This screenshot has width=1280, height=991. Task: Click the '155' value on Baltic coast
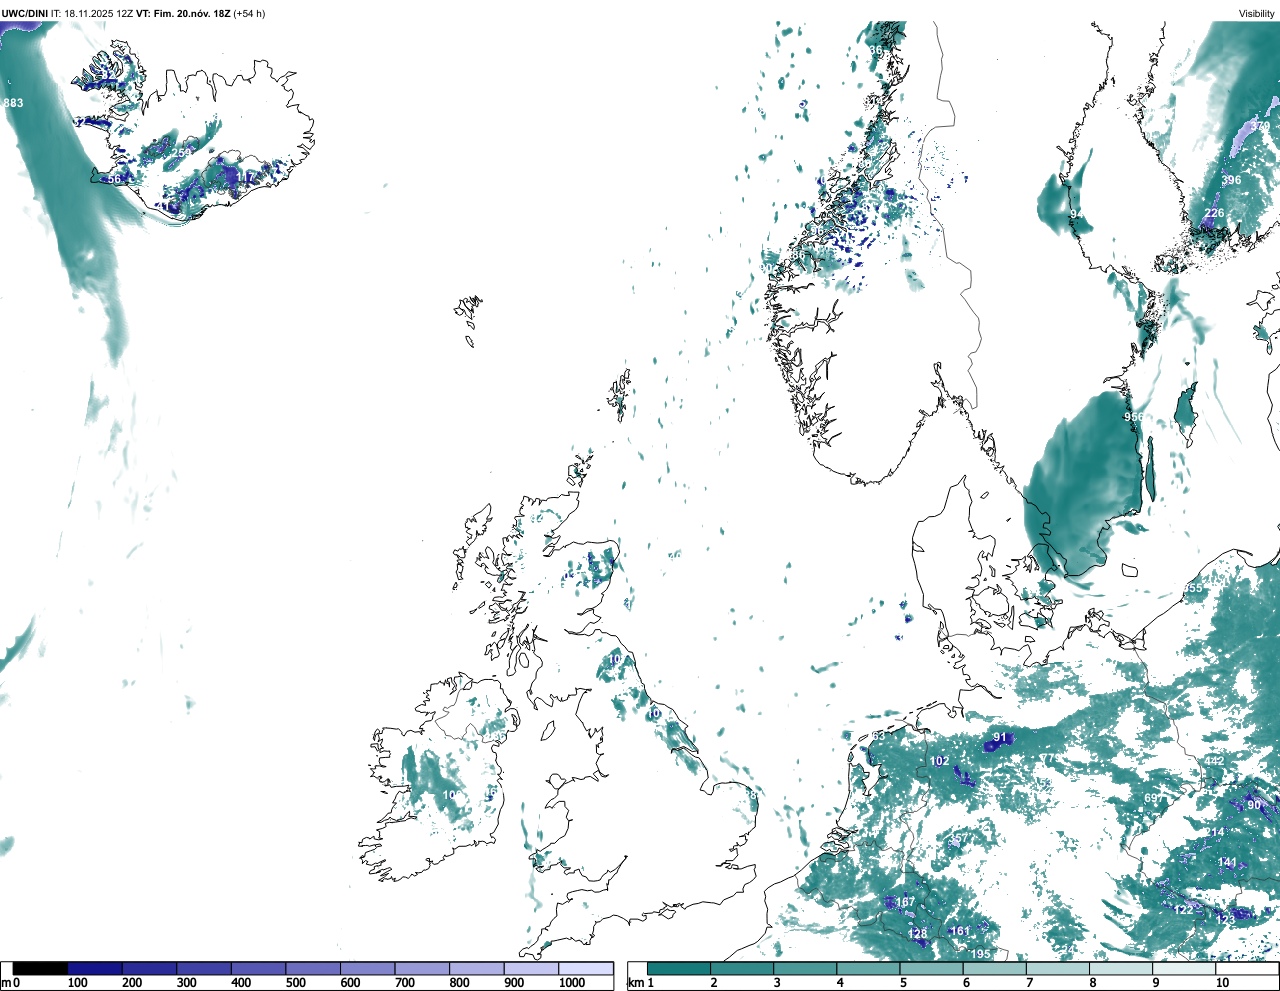pyautogui.click(x=1194, y=588)
